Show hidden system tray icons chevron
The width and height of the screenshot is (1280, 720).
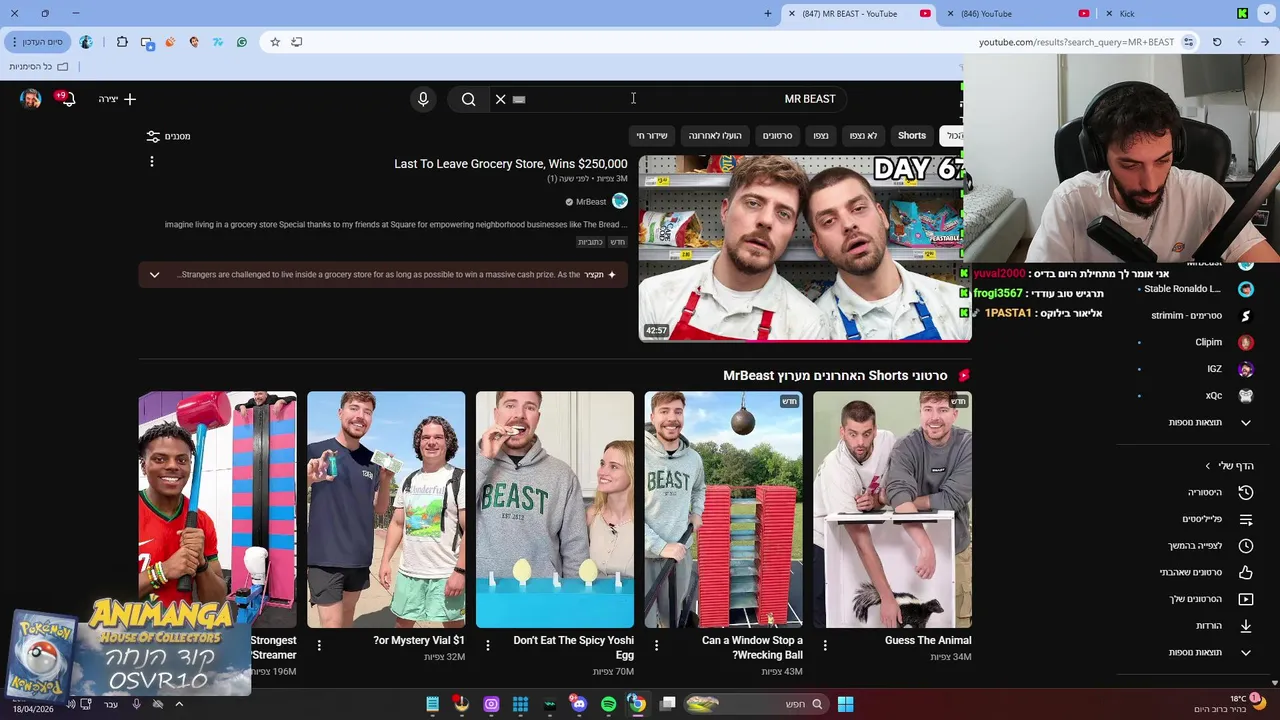(x=179, y=704)
